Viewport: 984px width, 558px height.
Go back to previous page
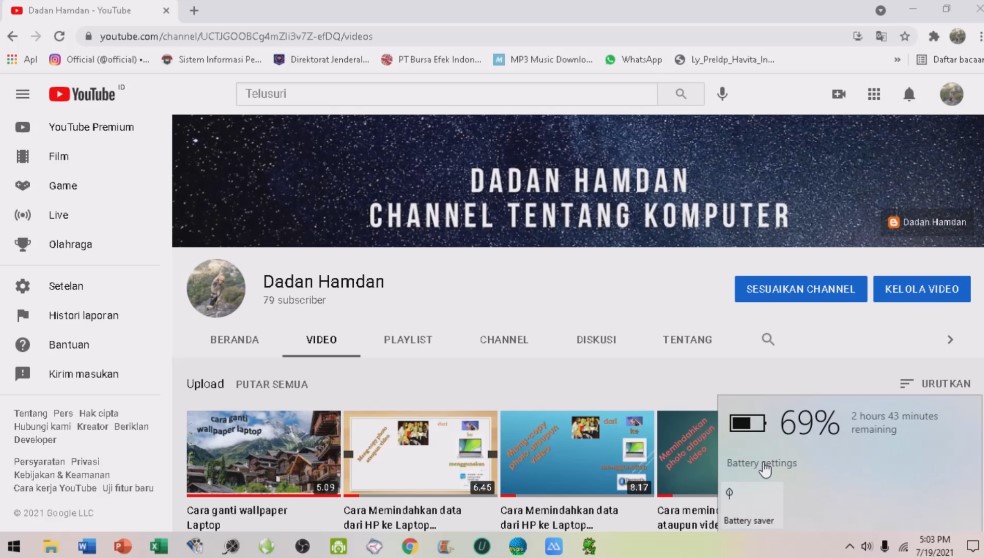pyautogui.click(x=13, y=36)
